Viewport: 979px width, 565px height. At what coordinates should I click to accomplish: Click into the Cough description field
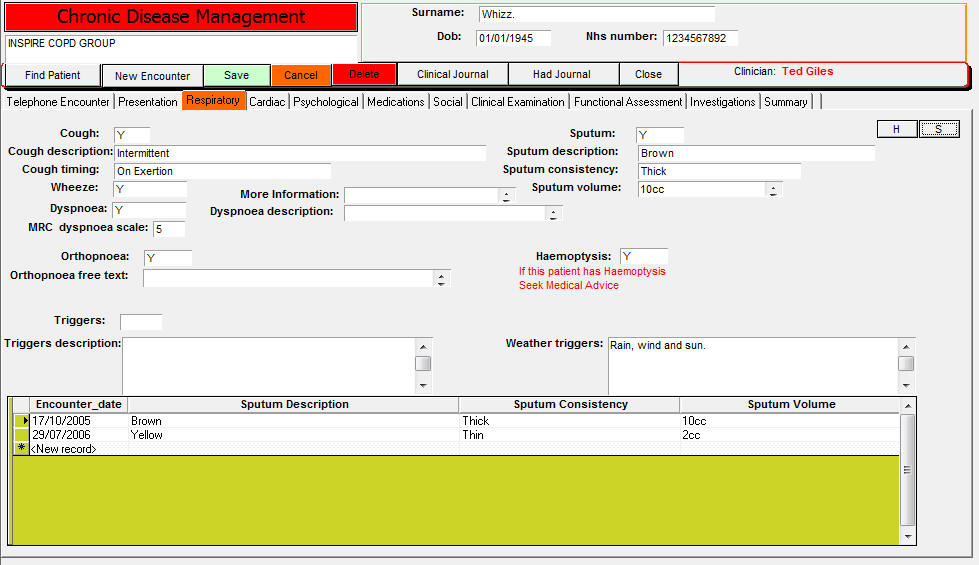pyautogui.click(x=299, y=153)
